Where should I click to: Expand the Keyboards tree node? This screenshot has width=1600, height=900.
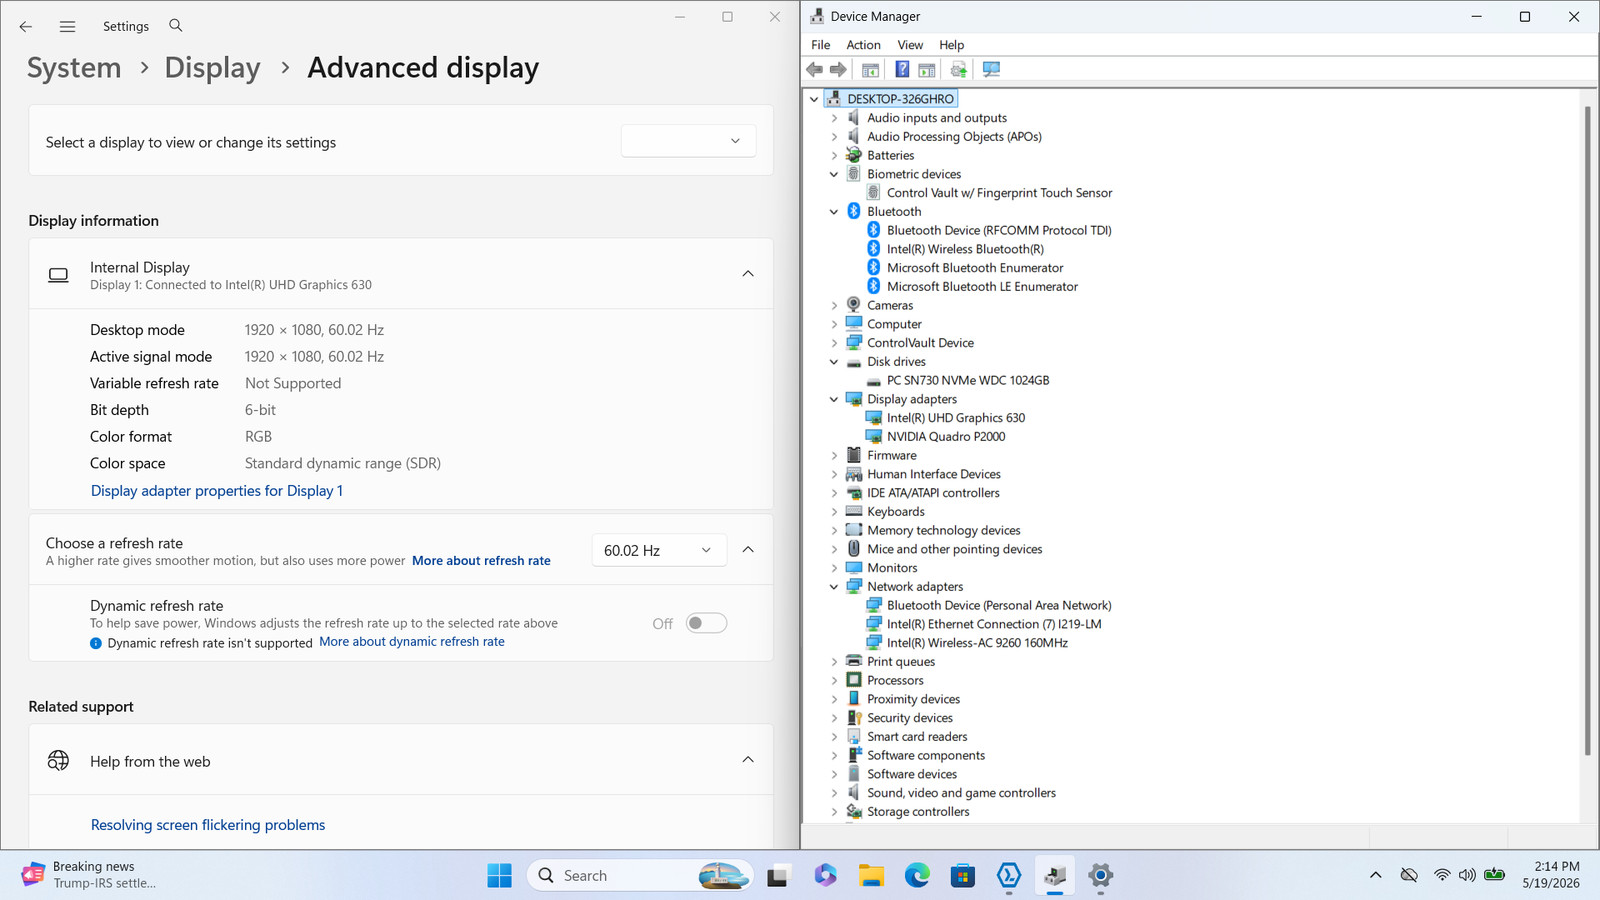coord(835,512)
